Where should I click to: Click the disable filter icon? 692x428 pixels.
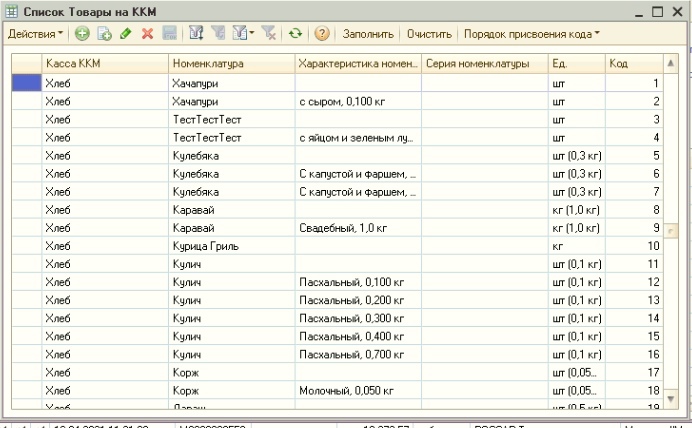click(x=270, y=34)
